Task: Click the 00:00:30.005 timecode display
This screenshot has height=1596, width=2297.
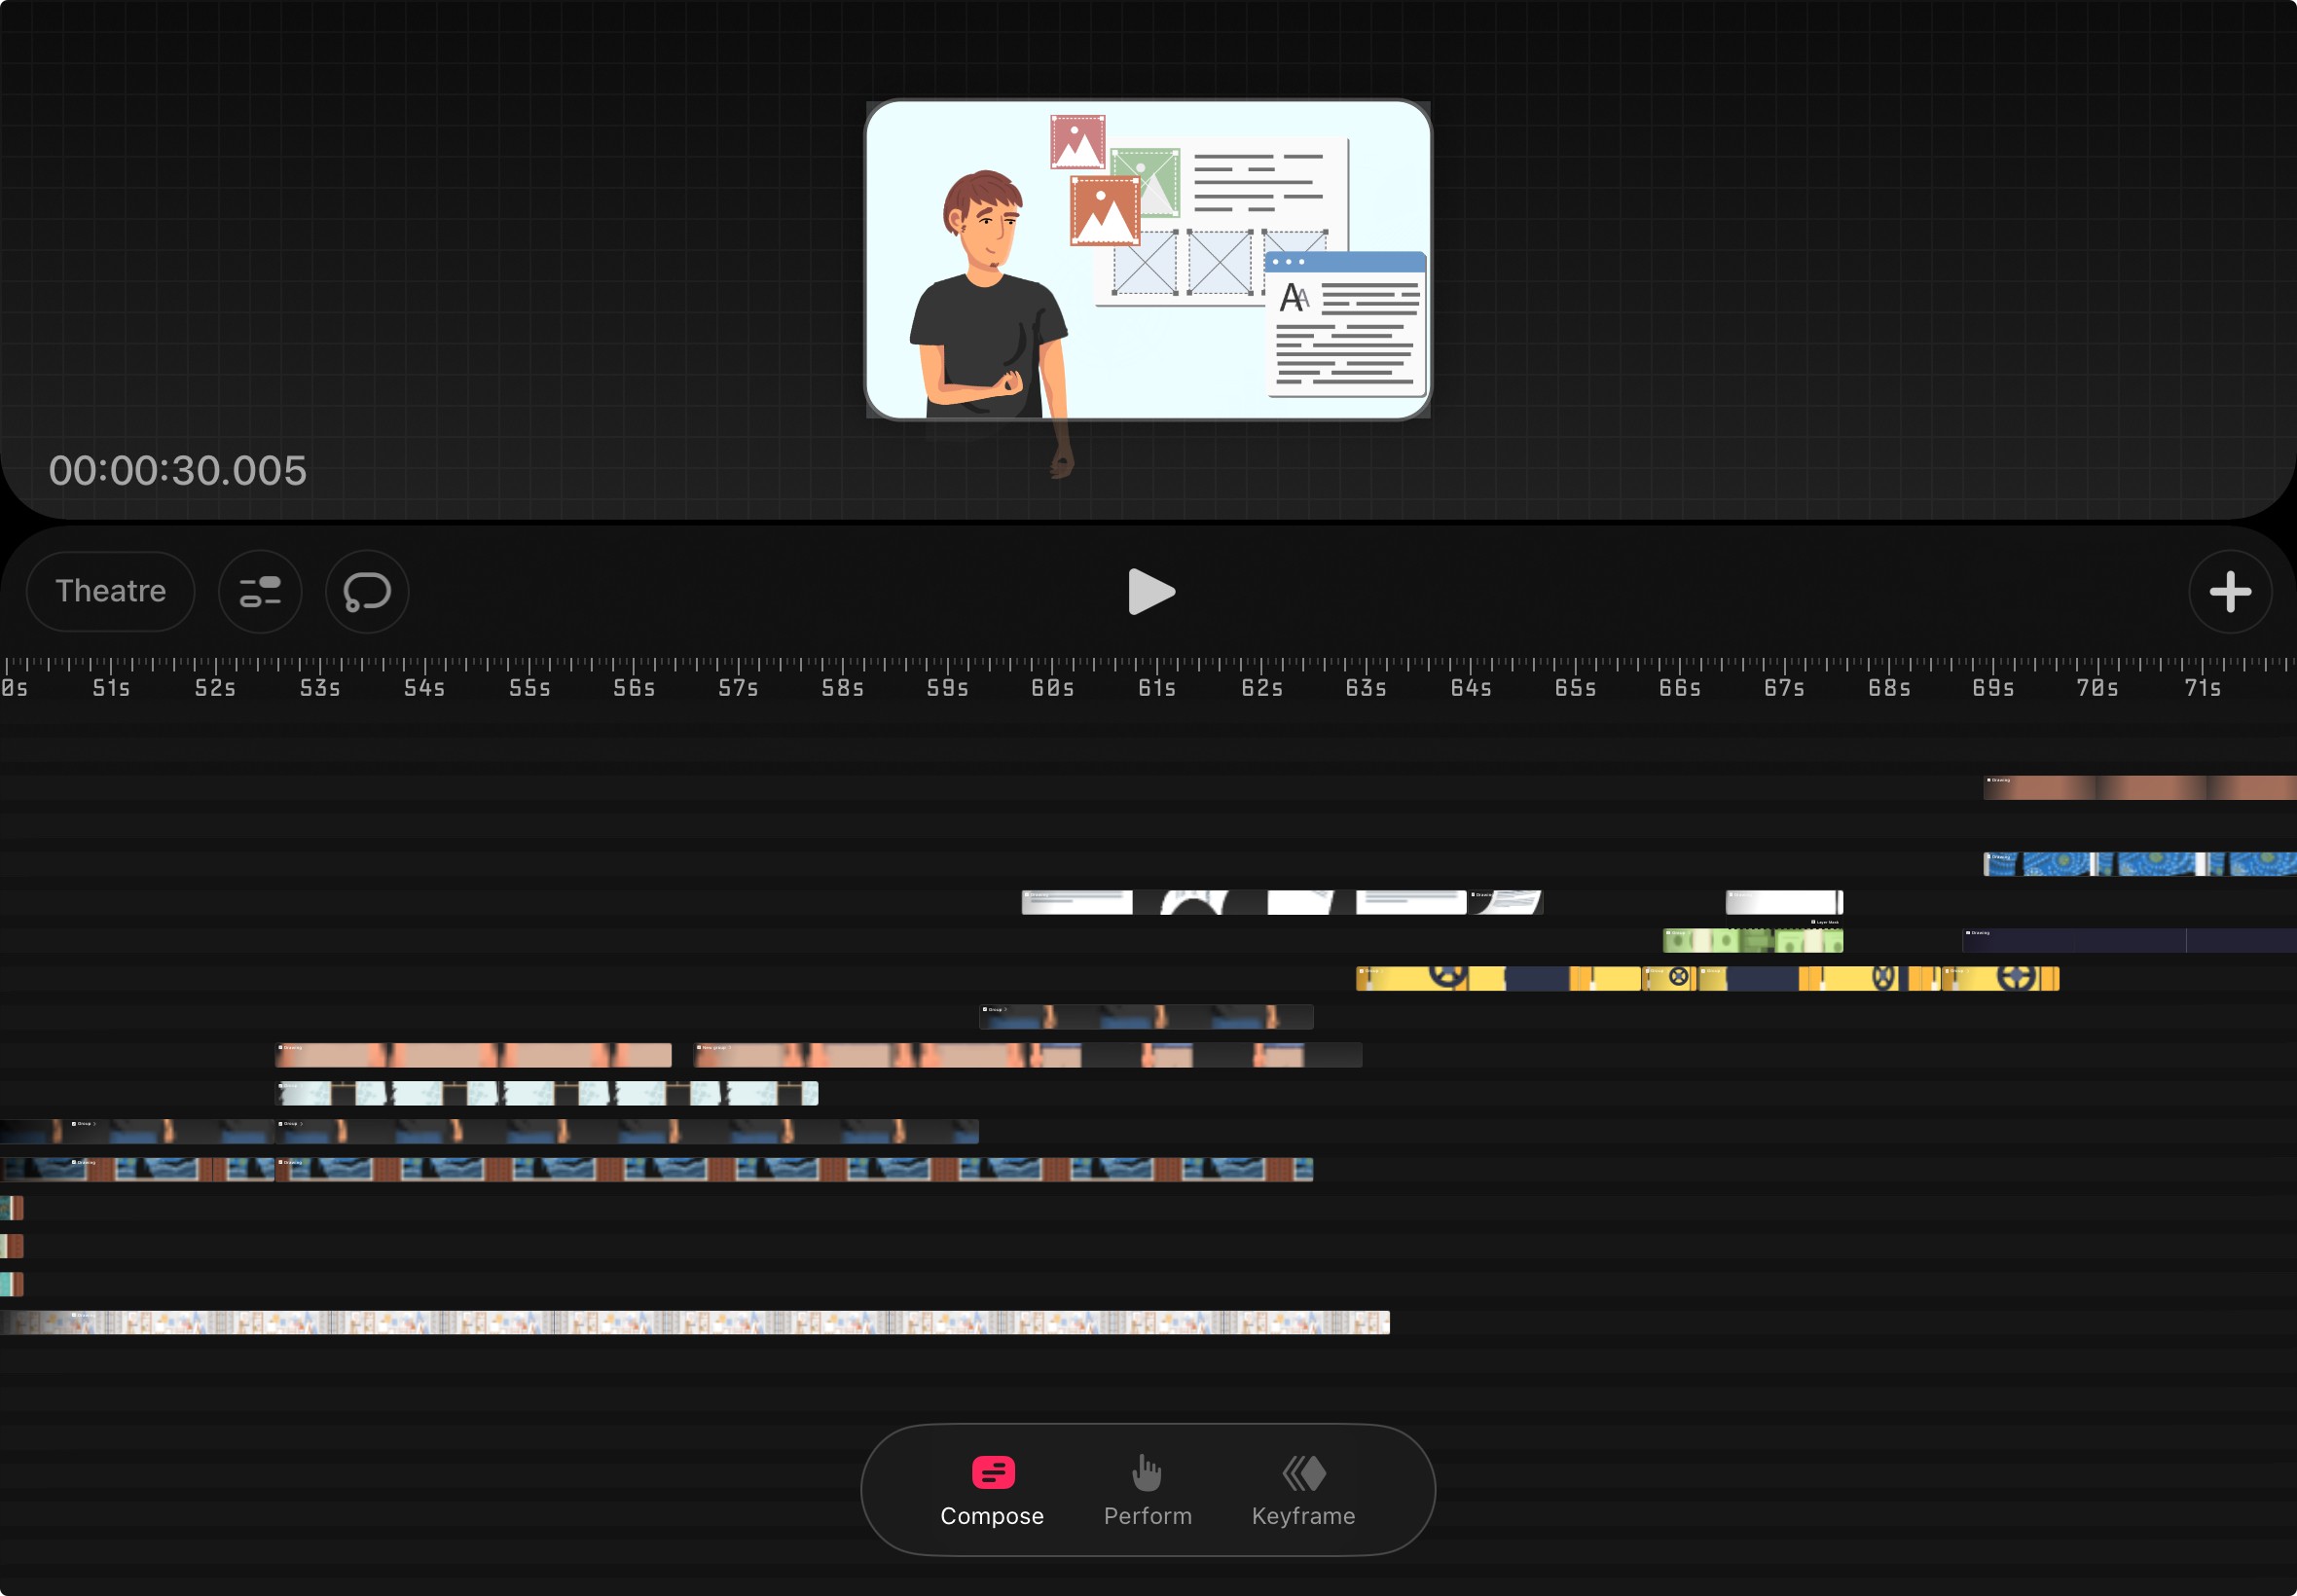Action: [x=178, y=471]
